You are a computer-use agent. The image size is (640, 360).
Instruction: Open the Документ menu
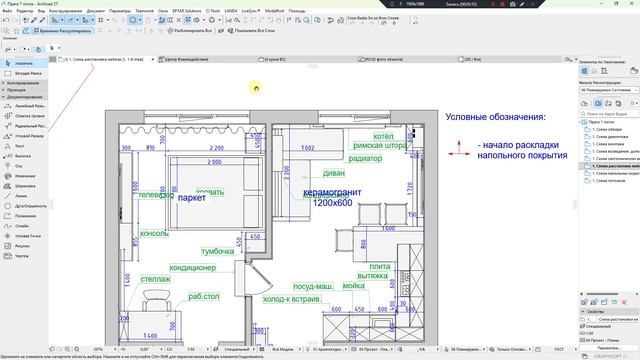96,11
